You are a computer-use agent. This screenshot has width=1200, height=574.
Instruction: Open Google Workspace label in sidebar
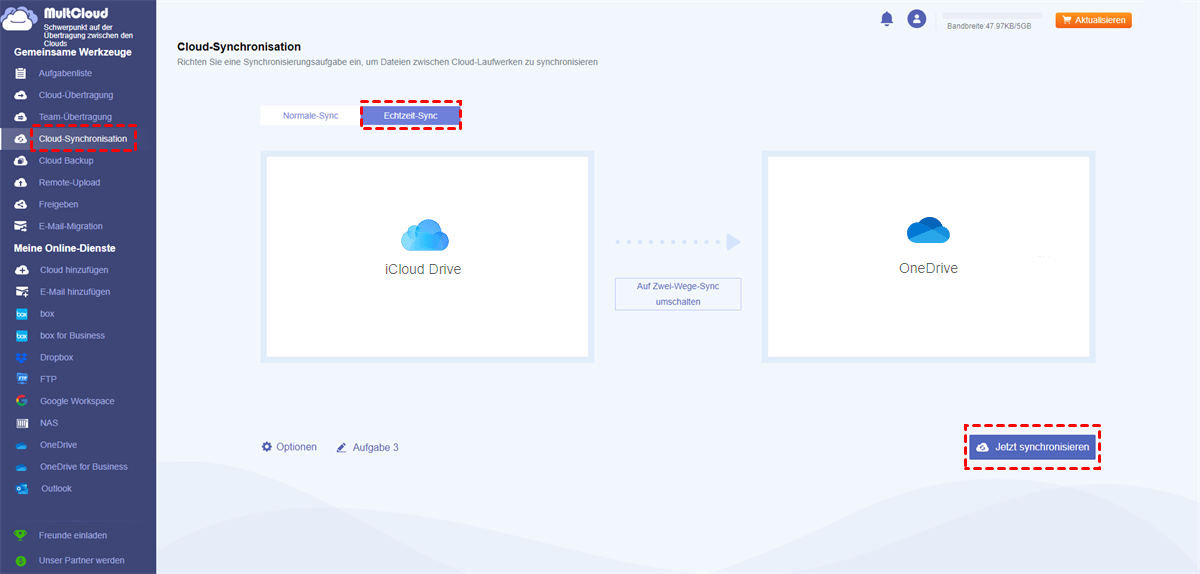77,401
